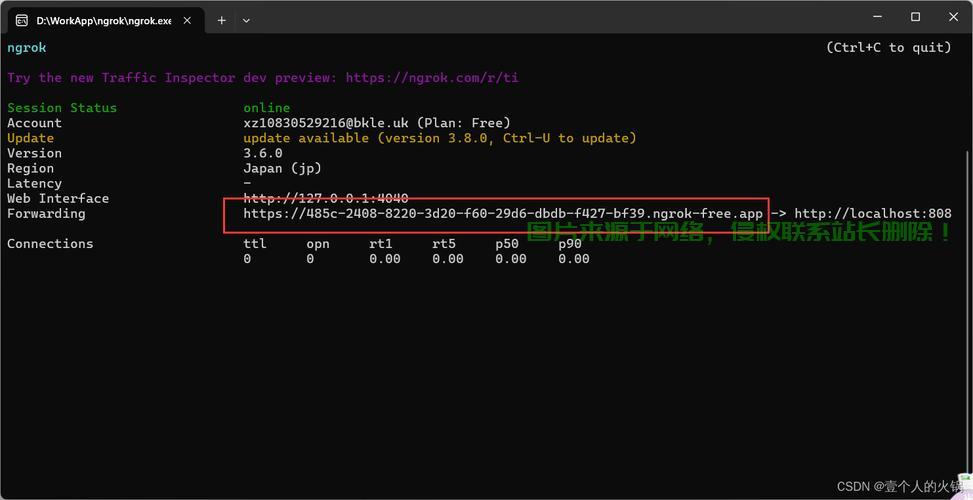
Task: Maximize the terminal window
Action: 915,17
